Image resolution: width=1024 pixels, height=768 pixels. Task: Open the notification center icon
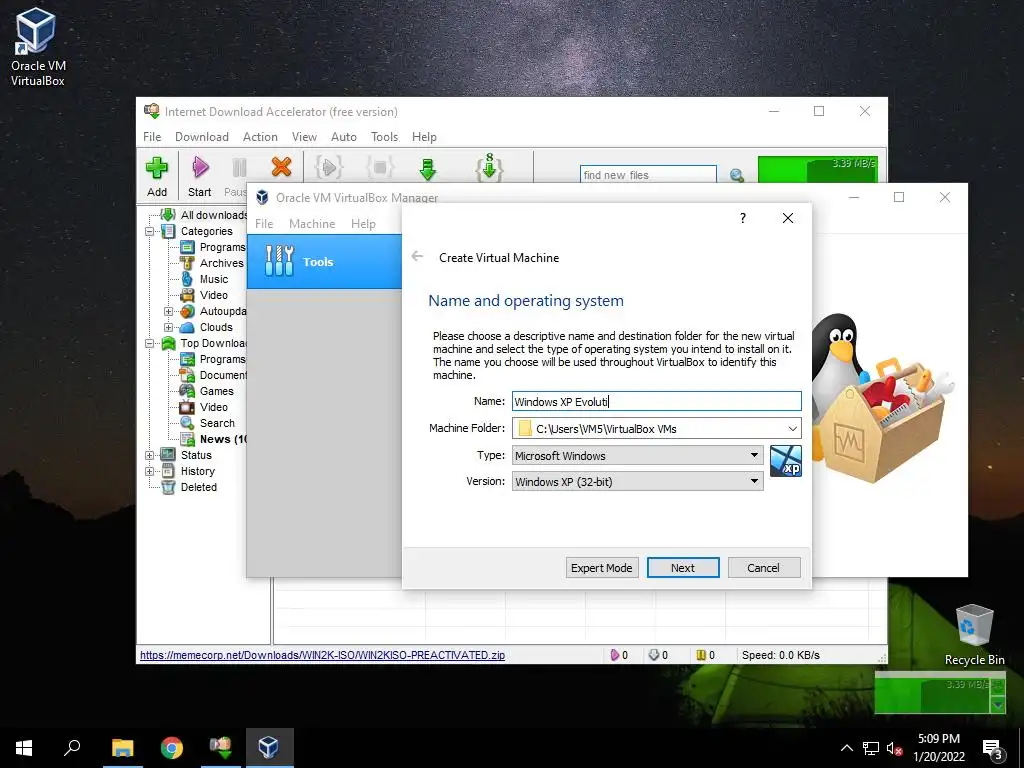(x=993, y=748)
